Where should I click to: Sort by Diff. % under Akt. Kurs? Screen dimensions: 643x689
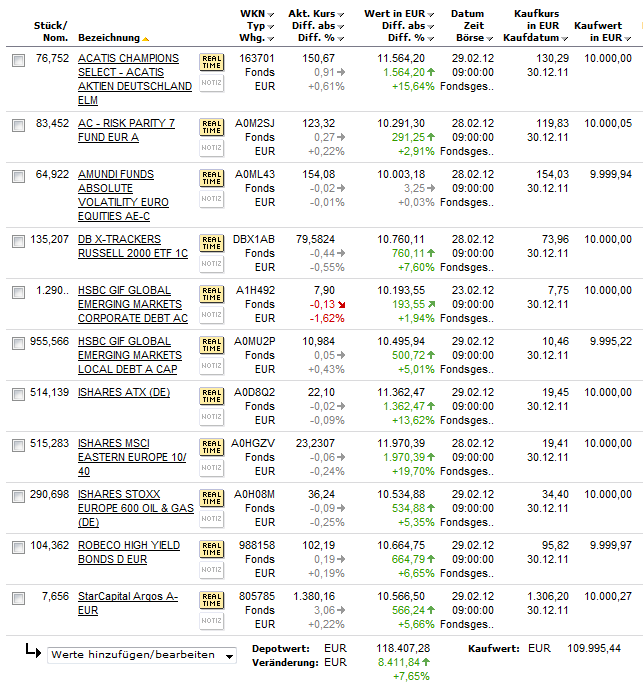[341, 39]
